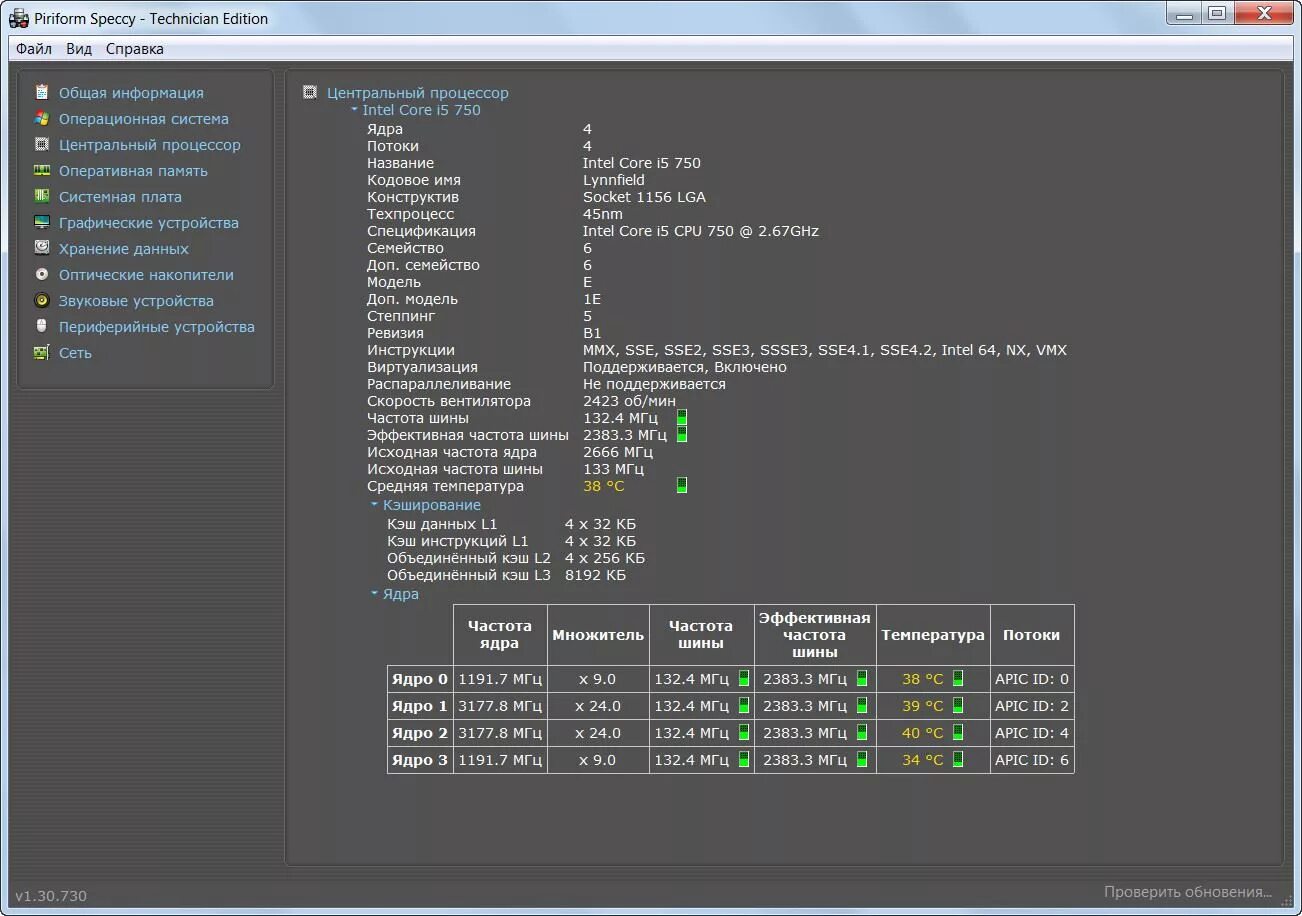Viewport: 1302px width, 916px height.
Task: Select Общая информация in sidebar
Action: point(131,92)
